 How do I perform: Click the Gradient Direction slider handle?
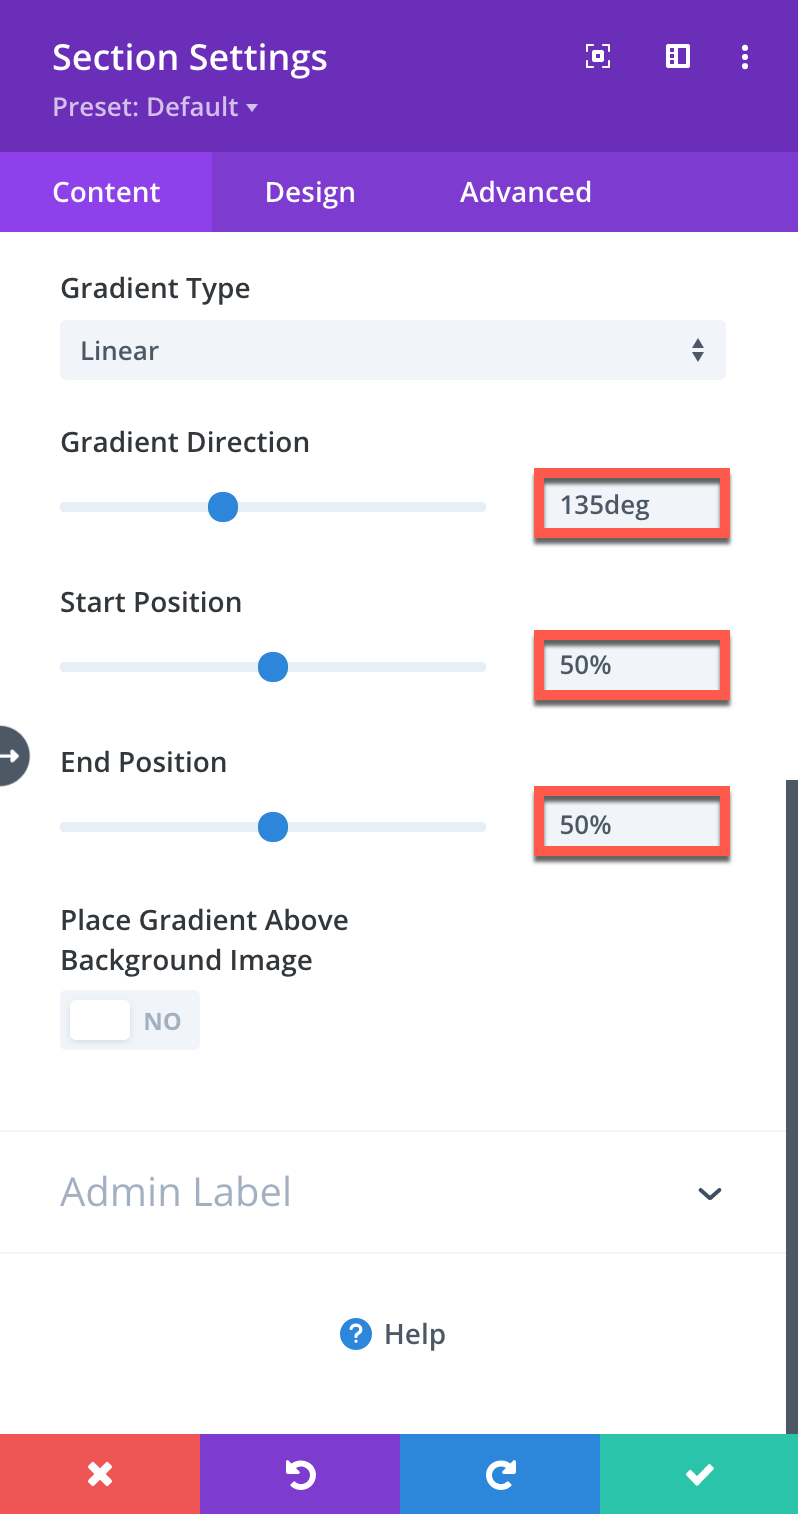(x=223, y=507)
